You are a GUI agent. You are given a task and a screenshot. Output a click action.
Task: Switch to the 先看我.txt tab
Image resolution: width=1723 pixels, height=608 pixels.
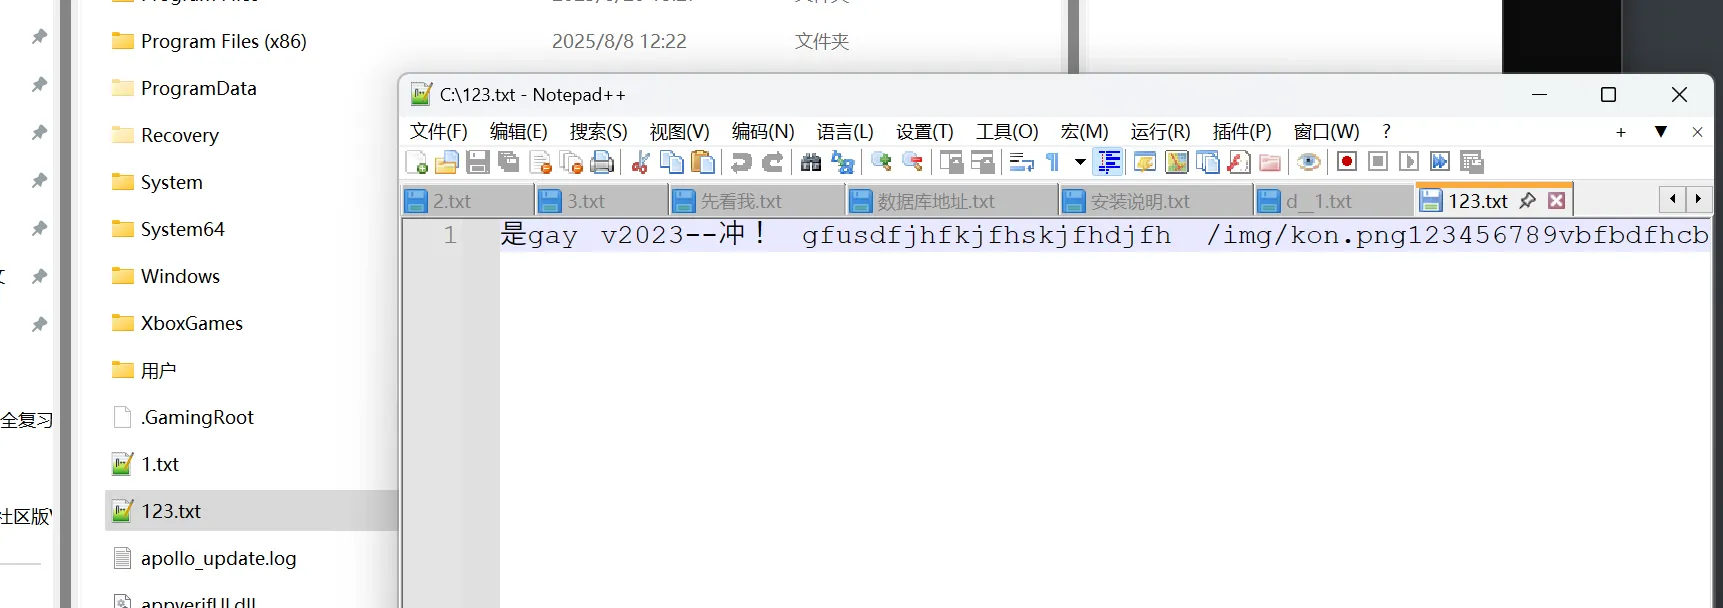pyautogui.click(x=757, y=201)
